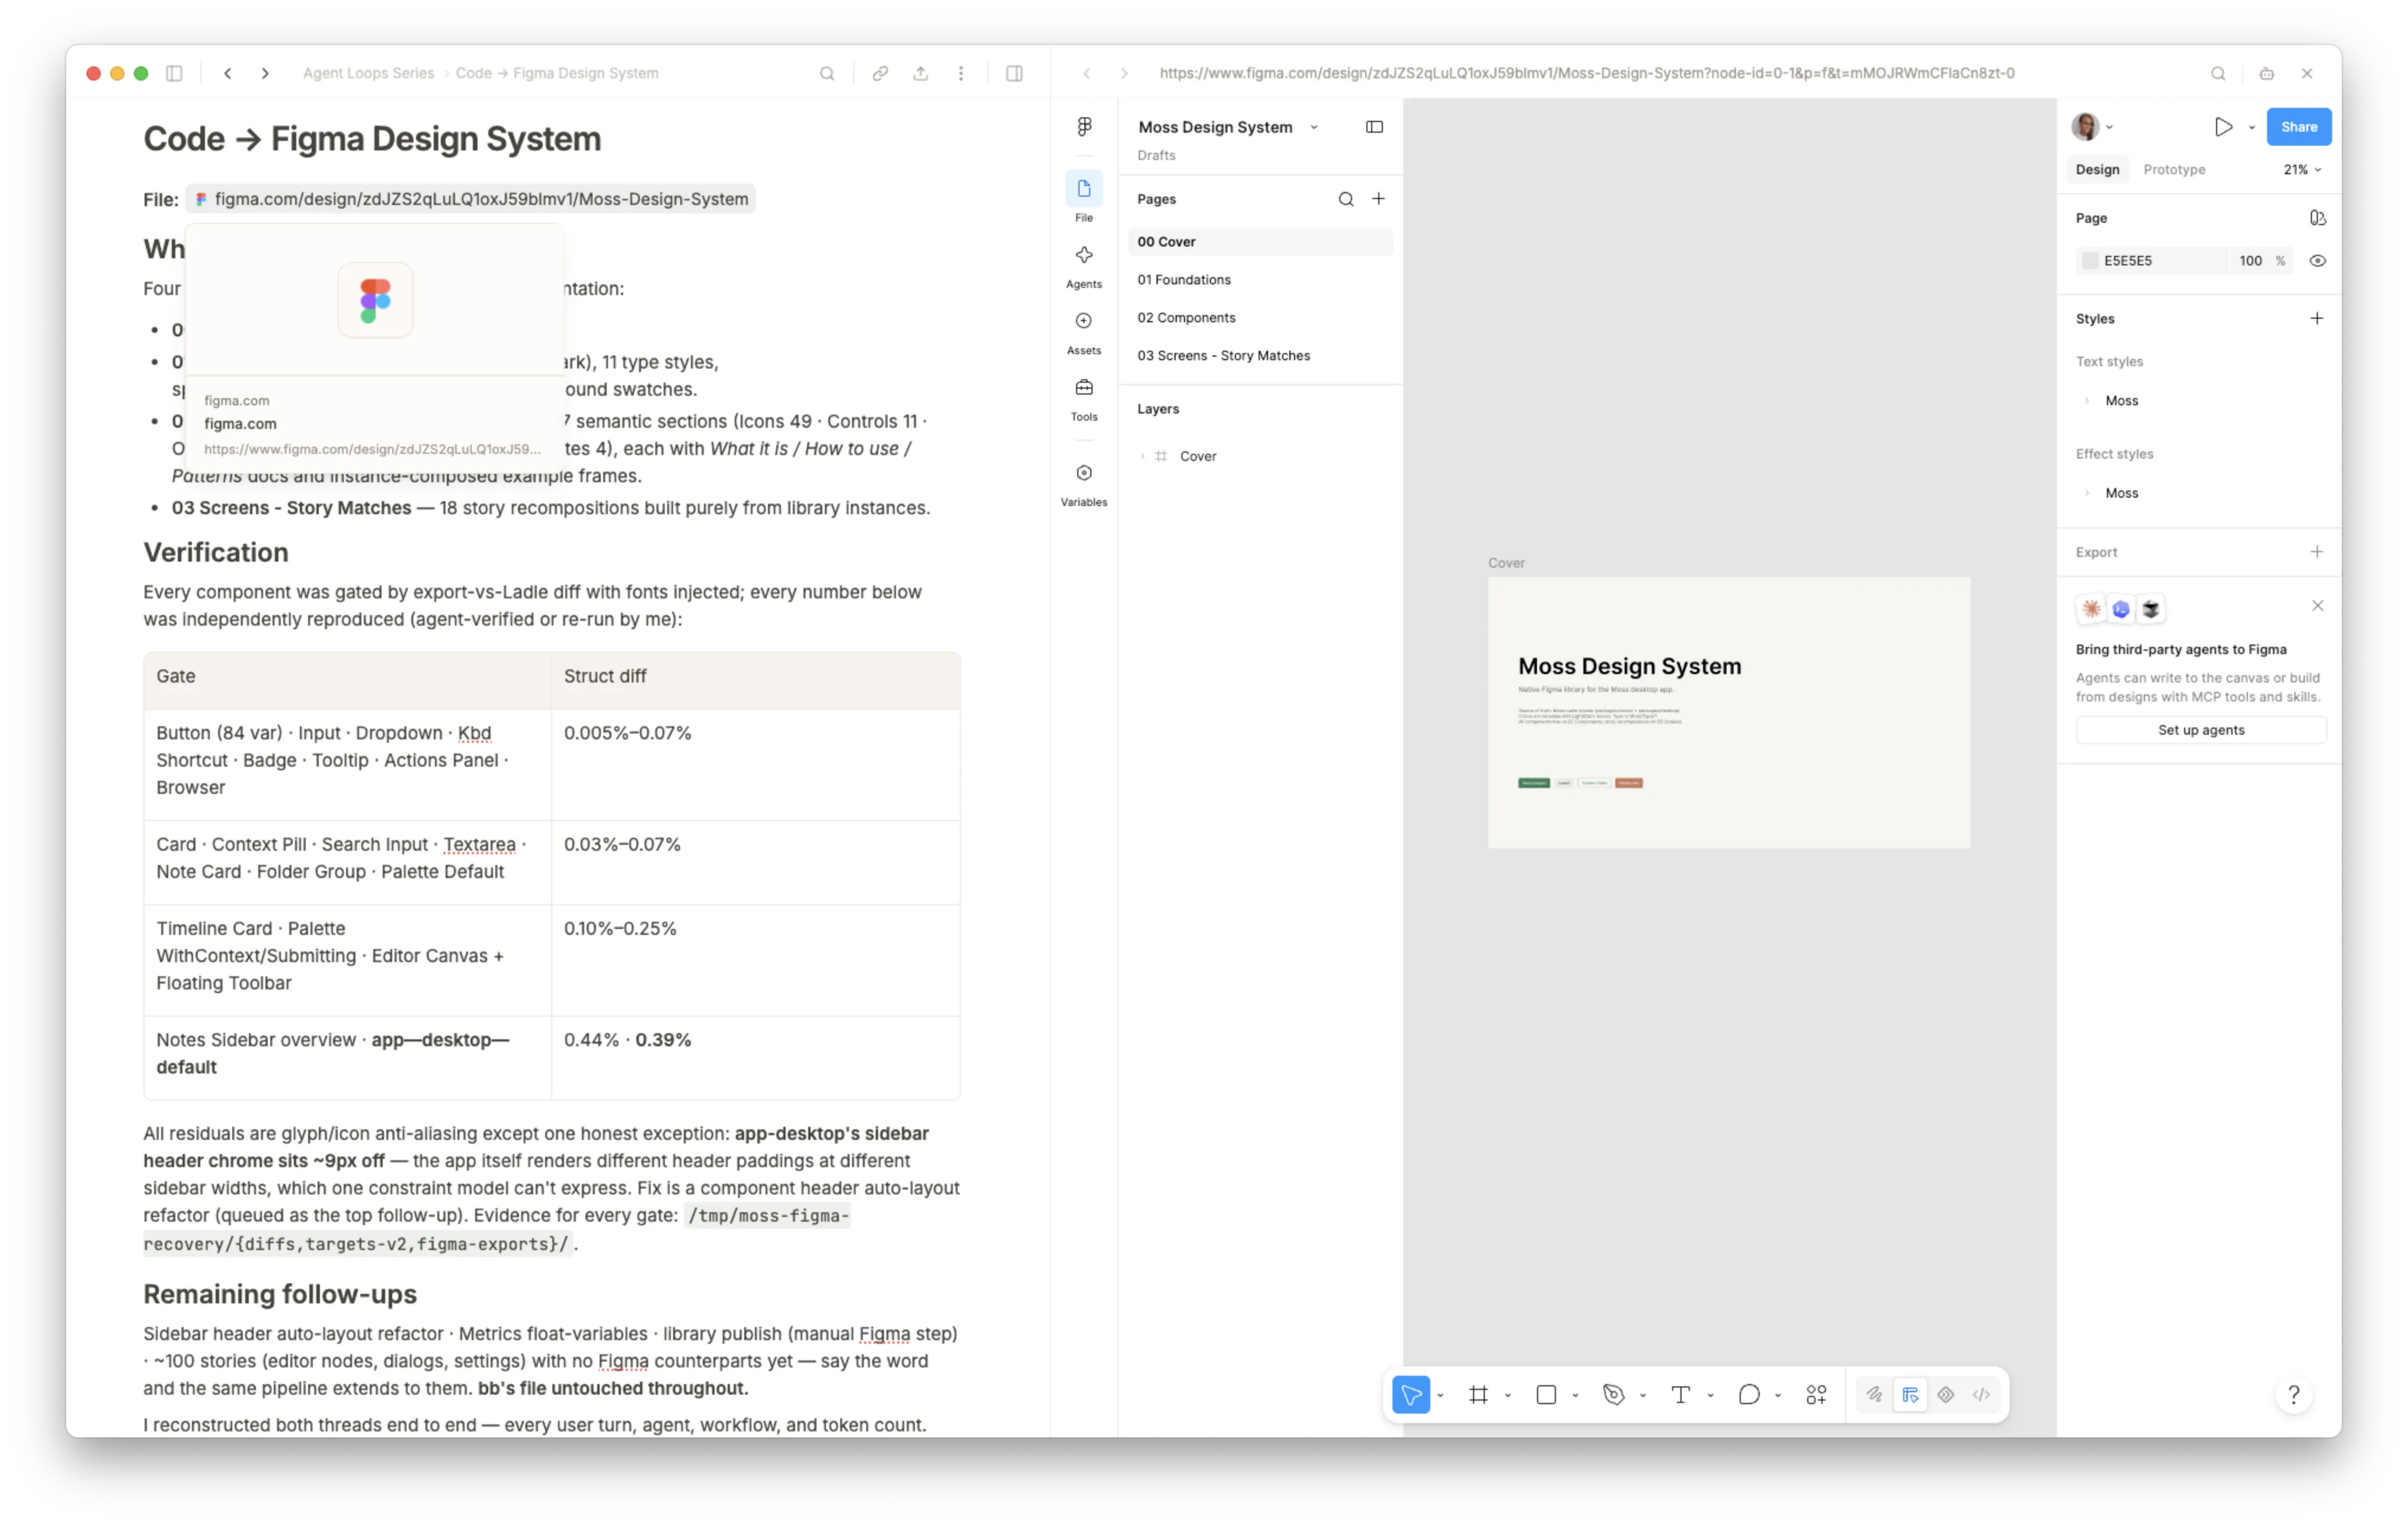Switch to the Design tab
The image size is (2408, 1525).
tap(2096, 170)
